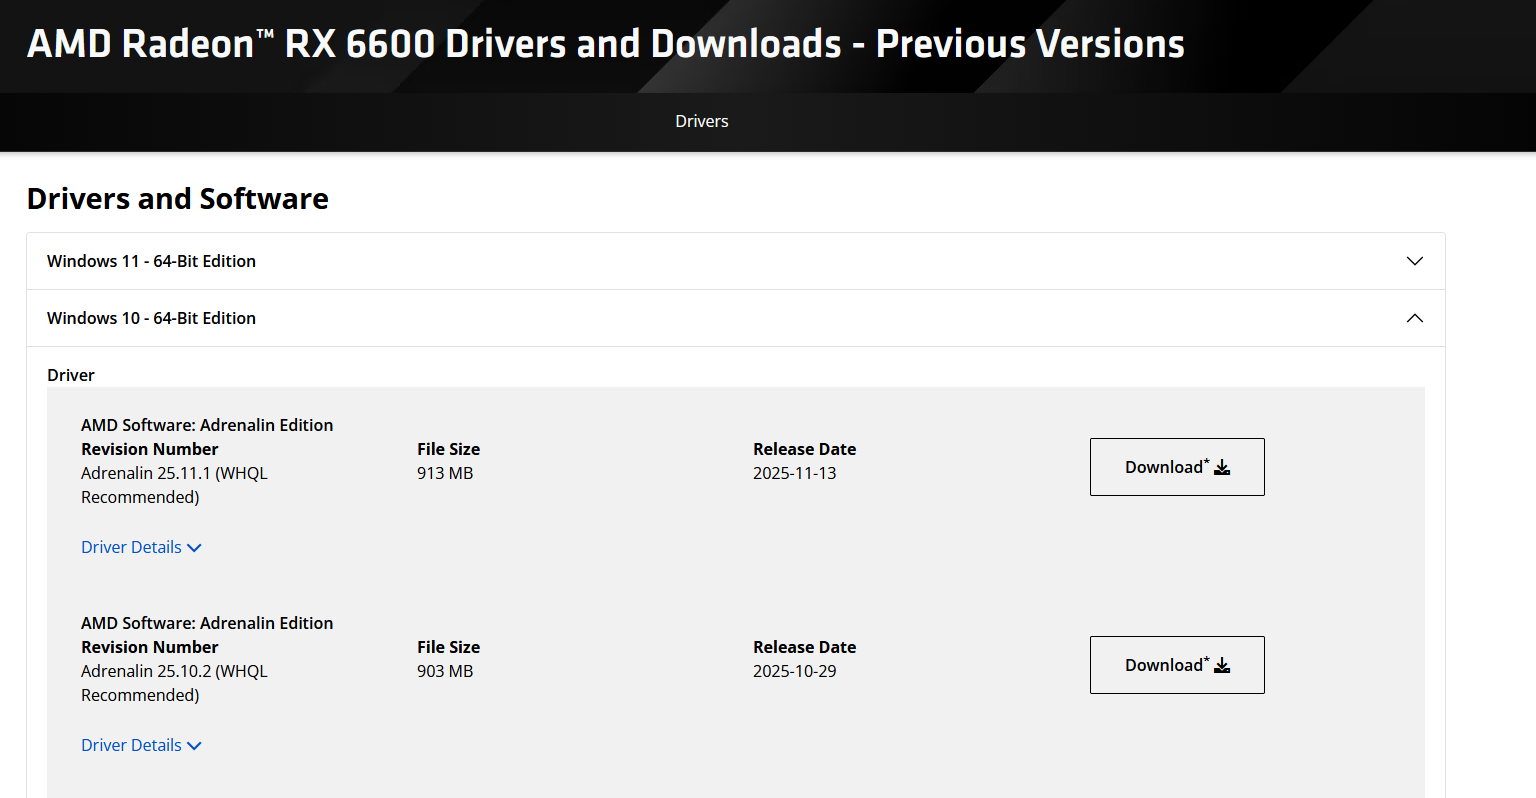1536x798 pixels.
Task: Select the page title AMD Radeon RX 6600 heading
Action: pyautogui.click(x=606, y=44)
